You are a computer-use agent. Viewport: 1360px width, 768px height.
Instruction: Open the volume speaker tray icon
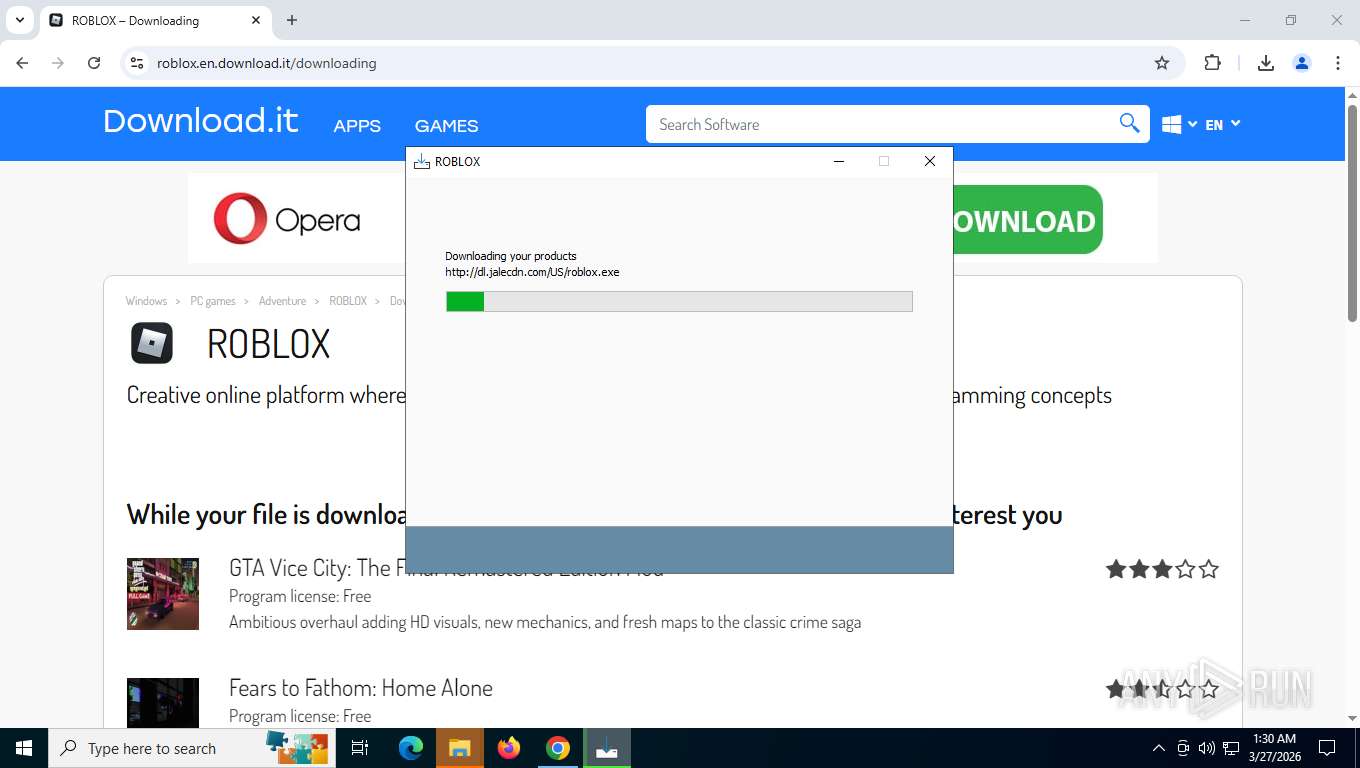point(1207,748)
